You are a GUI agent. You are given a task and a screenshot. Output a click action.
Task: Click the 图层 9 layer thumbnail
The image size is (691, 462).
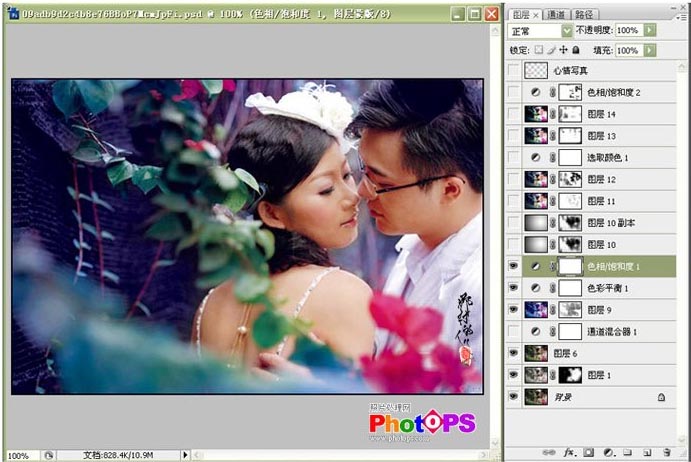[x=535, y=309]
